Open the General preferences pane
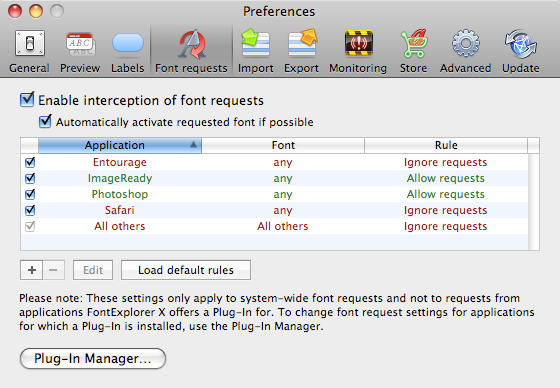 (x=30, y=51)
